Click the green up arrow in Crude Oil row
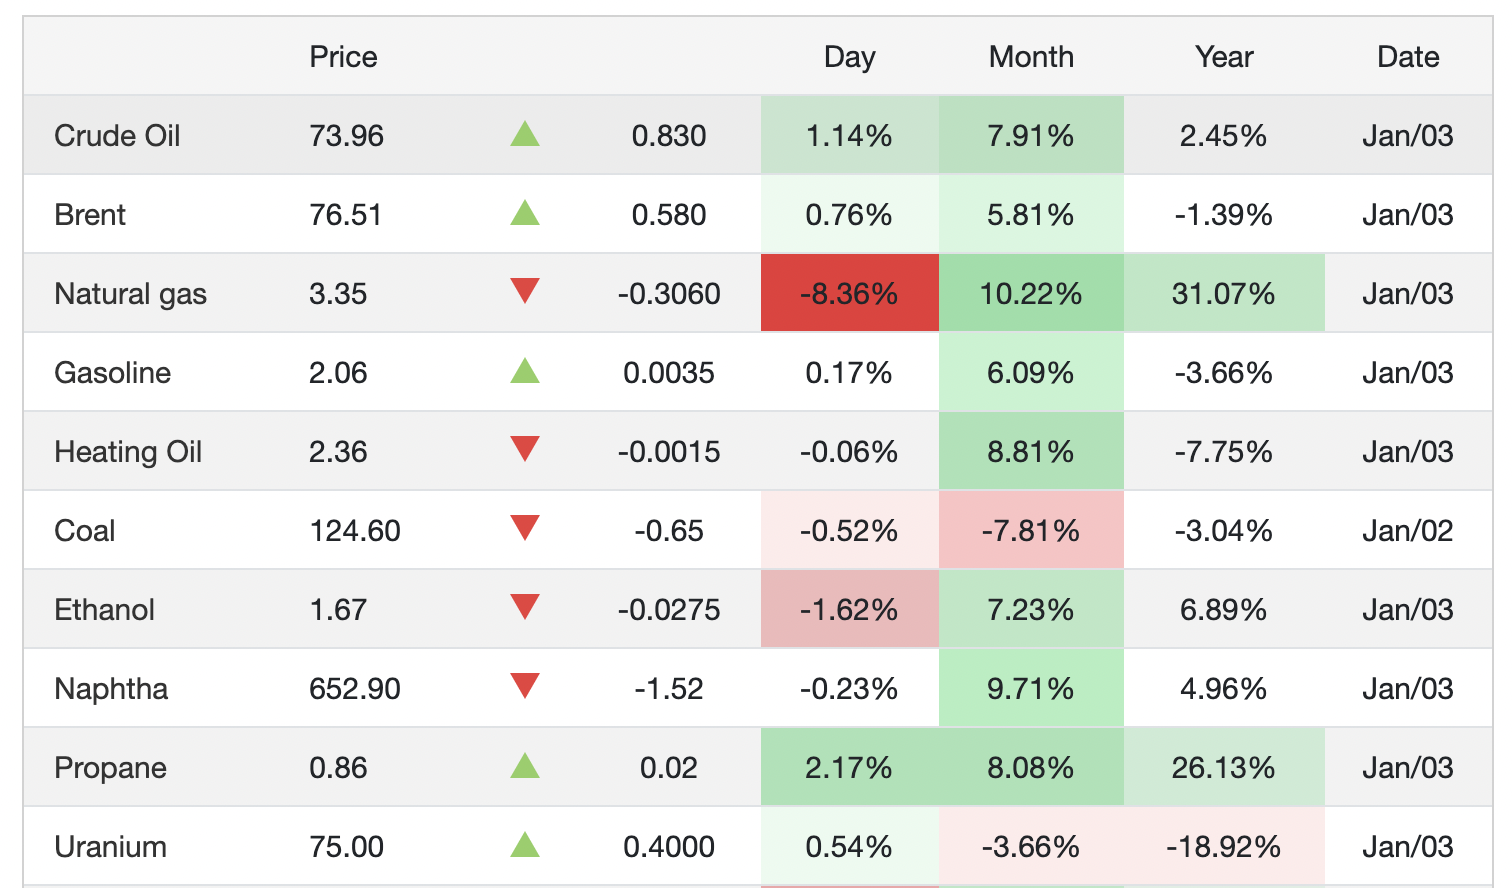Image resolution: width=1512 pixels, height=888 pixels. (x=525, y=134)
